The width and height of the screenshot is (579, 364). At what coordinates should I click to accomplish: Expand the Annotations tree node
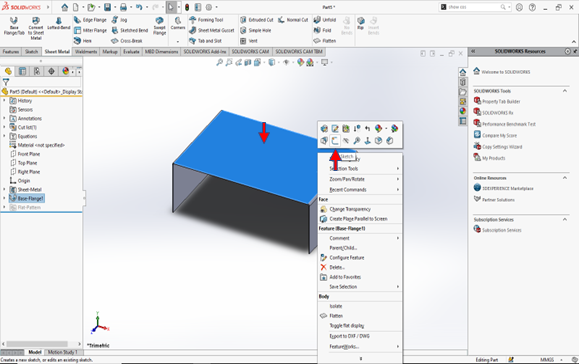click(4, 118)
